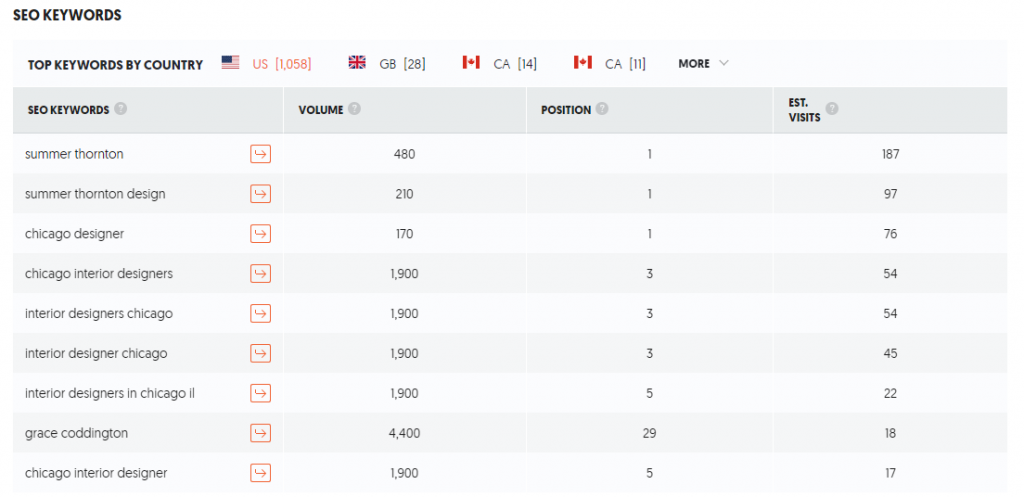
Task: Click help icon next to Est. Visits header
Action: click(x=832, y=109)
